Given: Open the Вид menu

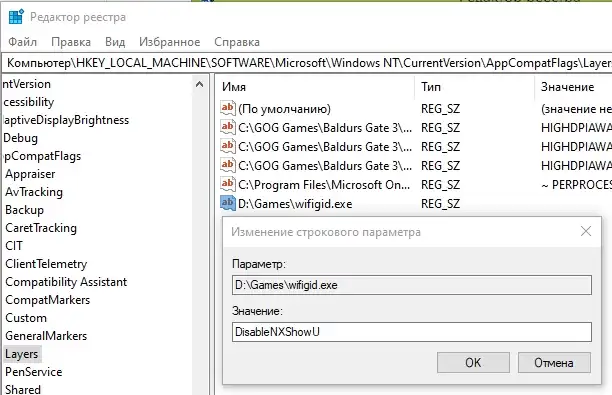Looking at the screenshot, I should click(115, 42).
